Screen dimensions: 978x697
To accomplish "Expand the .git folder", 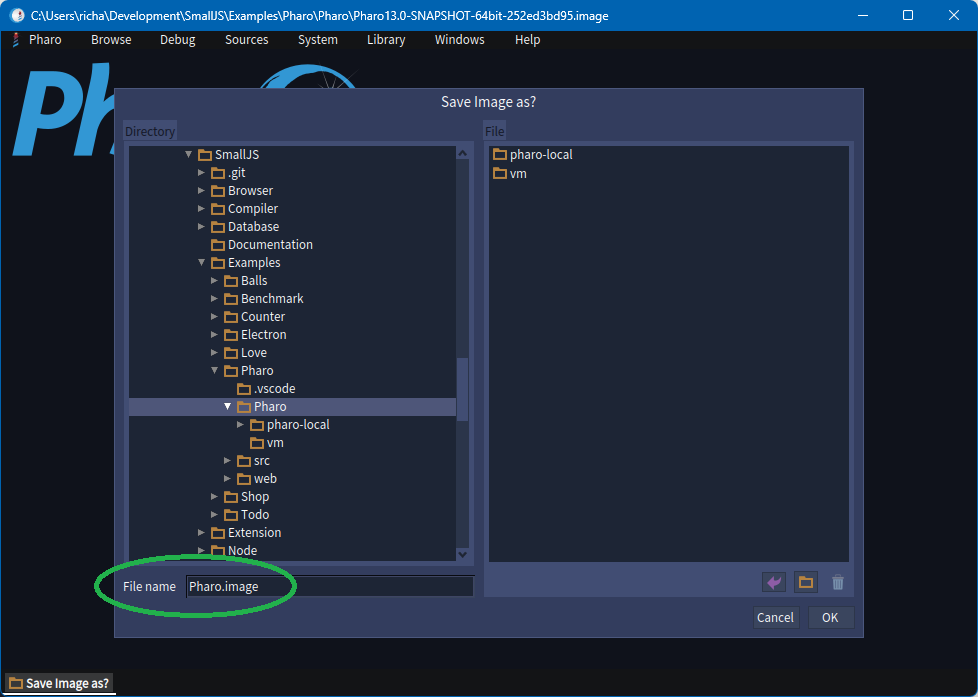I will (x=201, y=172).
